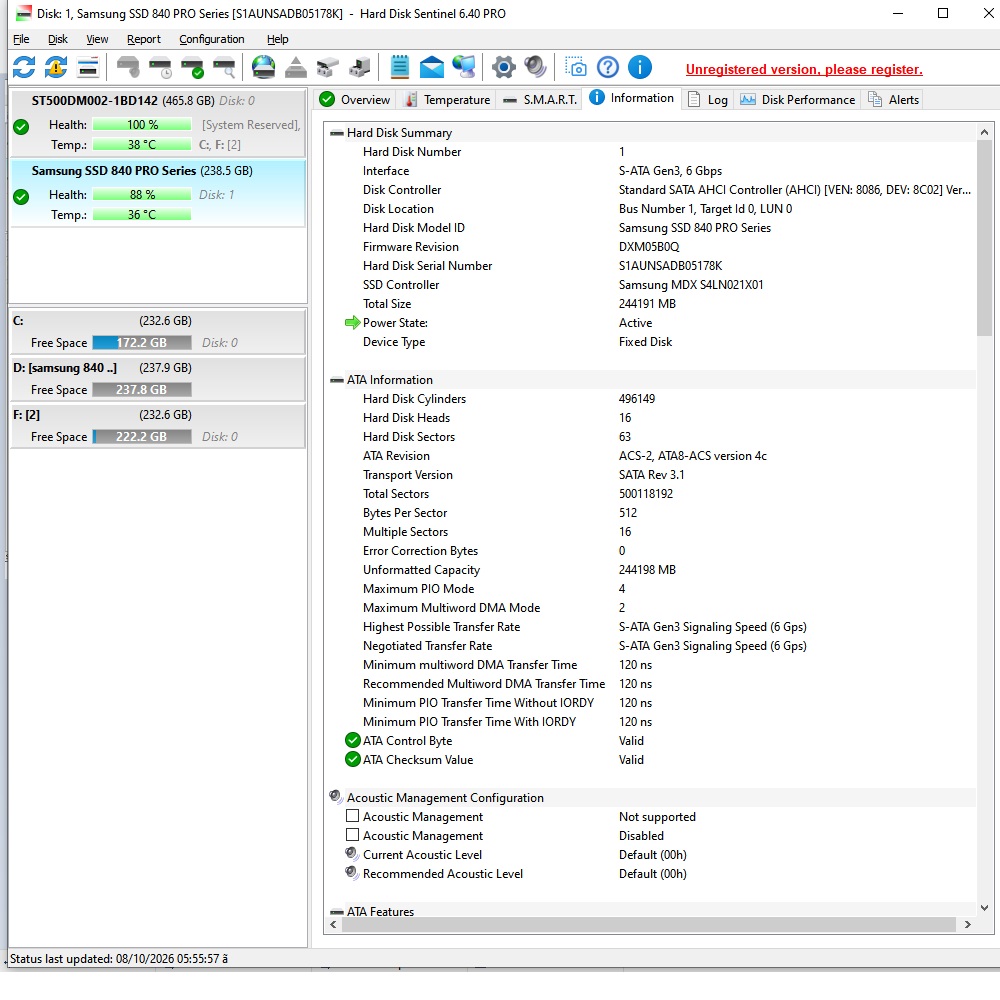This screenshot has height=1000, width=1000.
Task: Click speaker icon beside Current Acoustic Level
Action: point(351,854)
